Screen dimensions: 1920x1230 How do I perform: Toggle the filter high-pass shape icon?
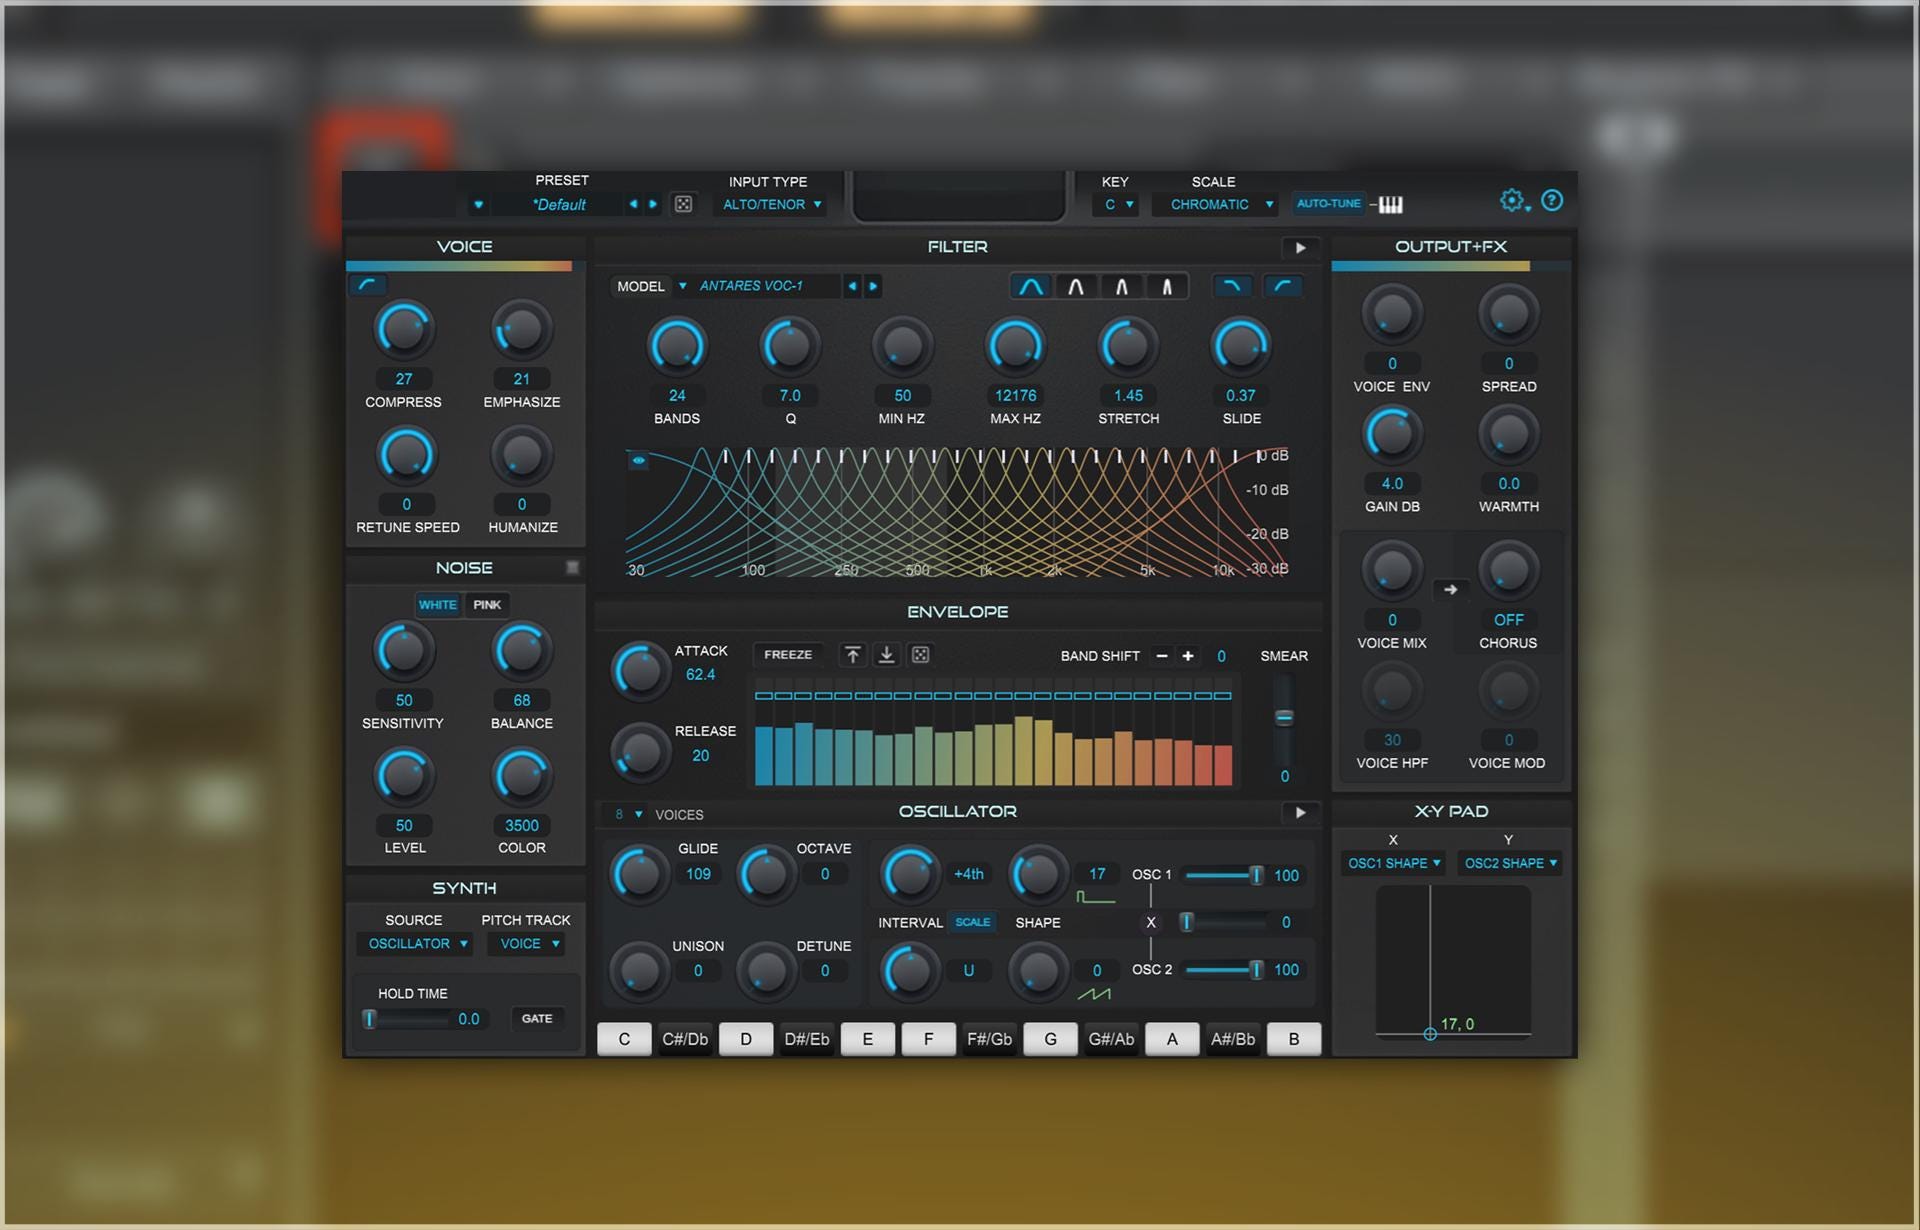pyautogui.click(x=1283, y=286)
